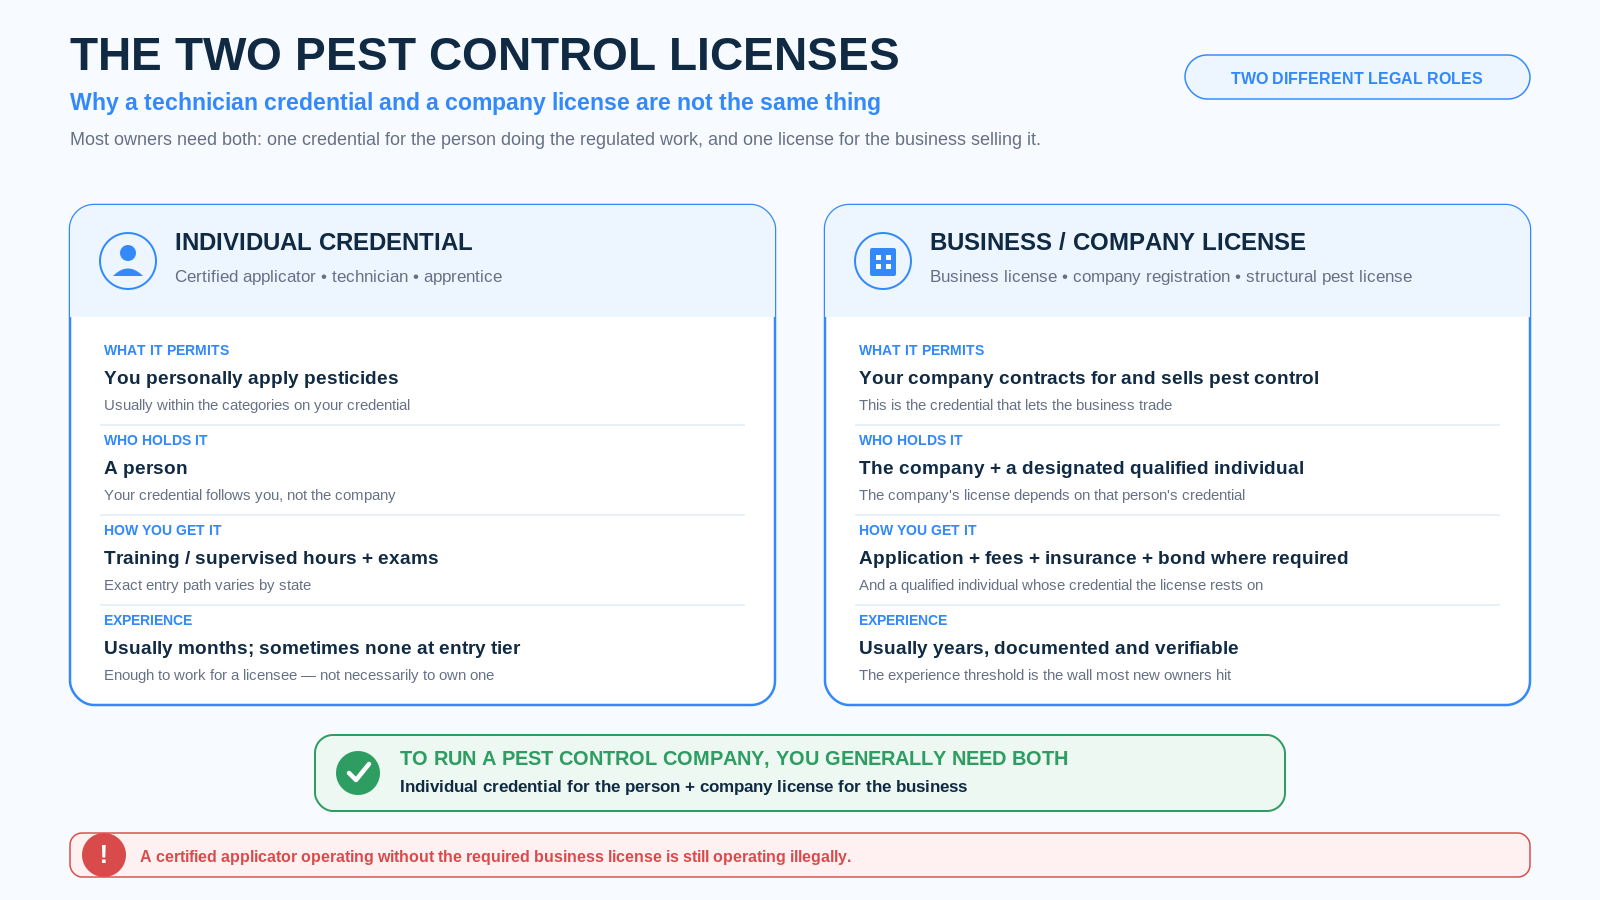Screen dimensions: 1600x900
Task: Click 'This is the credential that lets the business trade'
Action: 1015,405
